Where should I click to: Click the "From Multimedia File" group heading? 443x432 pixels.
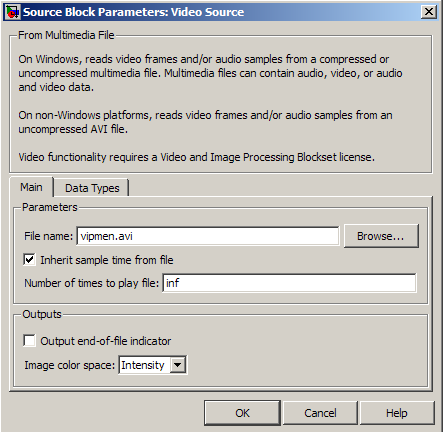tap(66, 35)
